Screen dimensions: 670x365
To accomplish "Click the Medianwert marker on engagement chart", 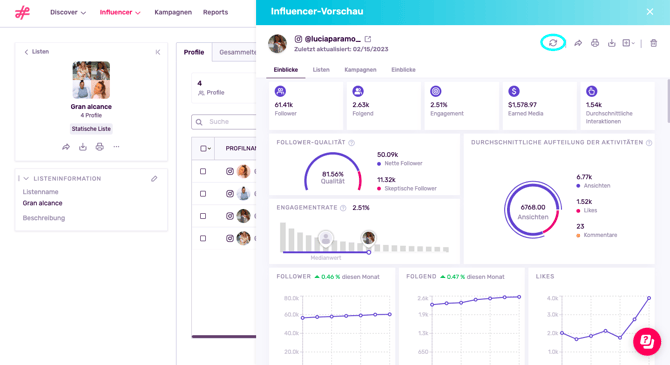I will 326,238.
